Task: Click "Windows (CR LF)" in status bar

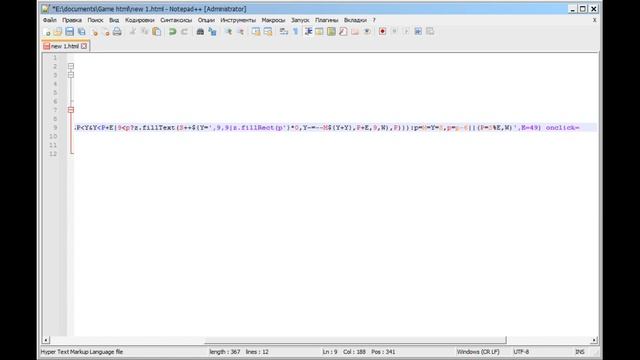Action: click(478, 352)
